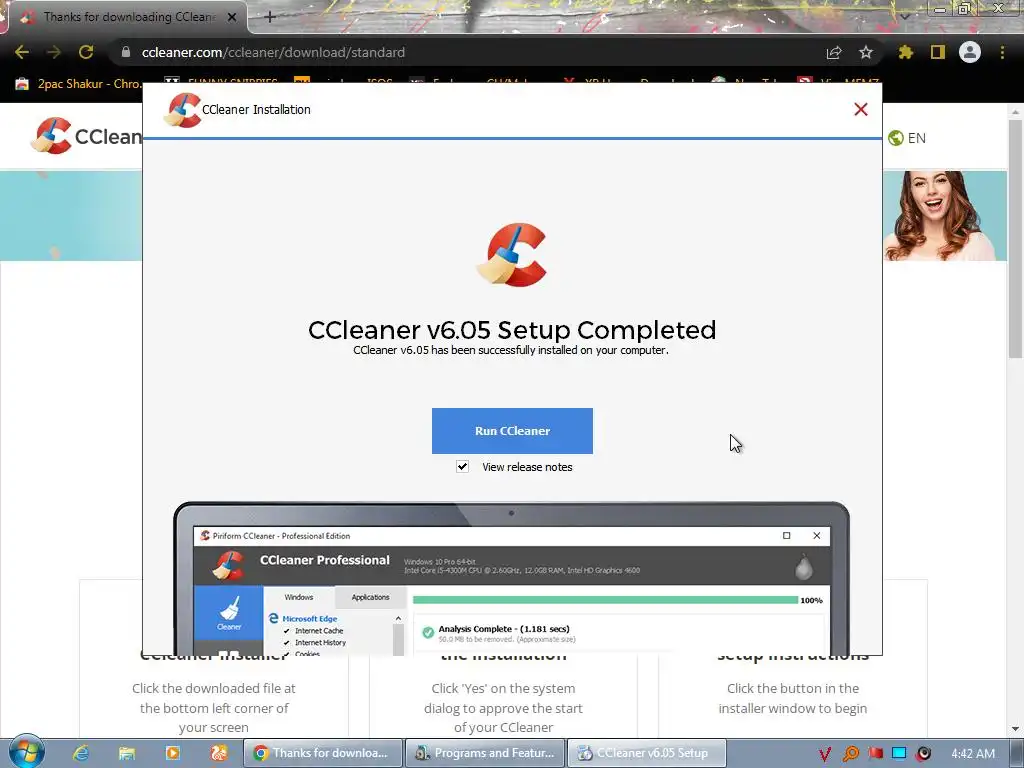
Task: Share this page from the address bar
Action: coord(834,53)
